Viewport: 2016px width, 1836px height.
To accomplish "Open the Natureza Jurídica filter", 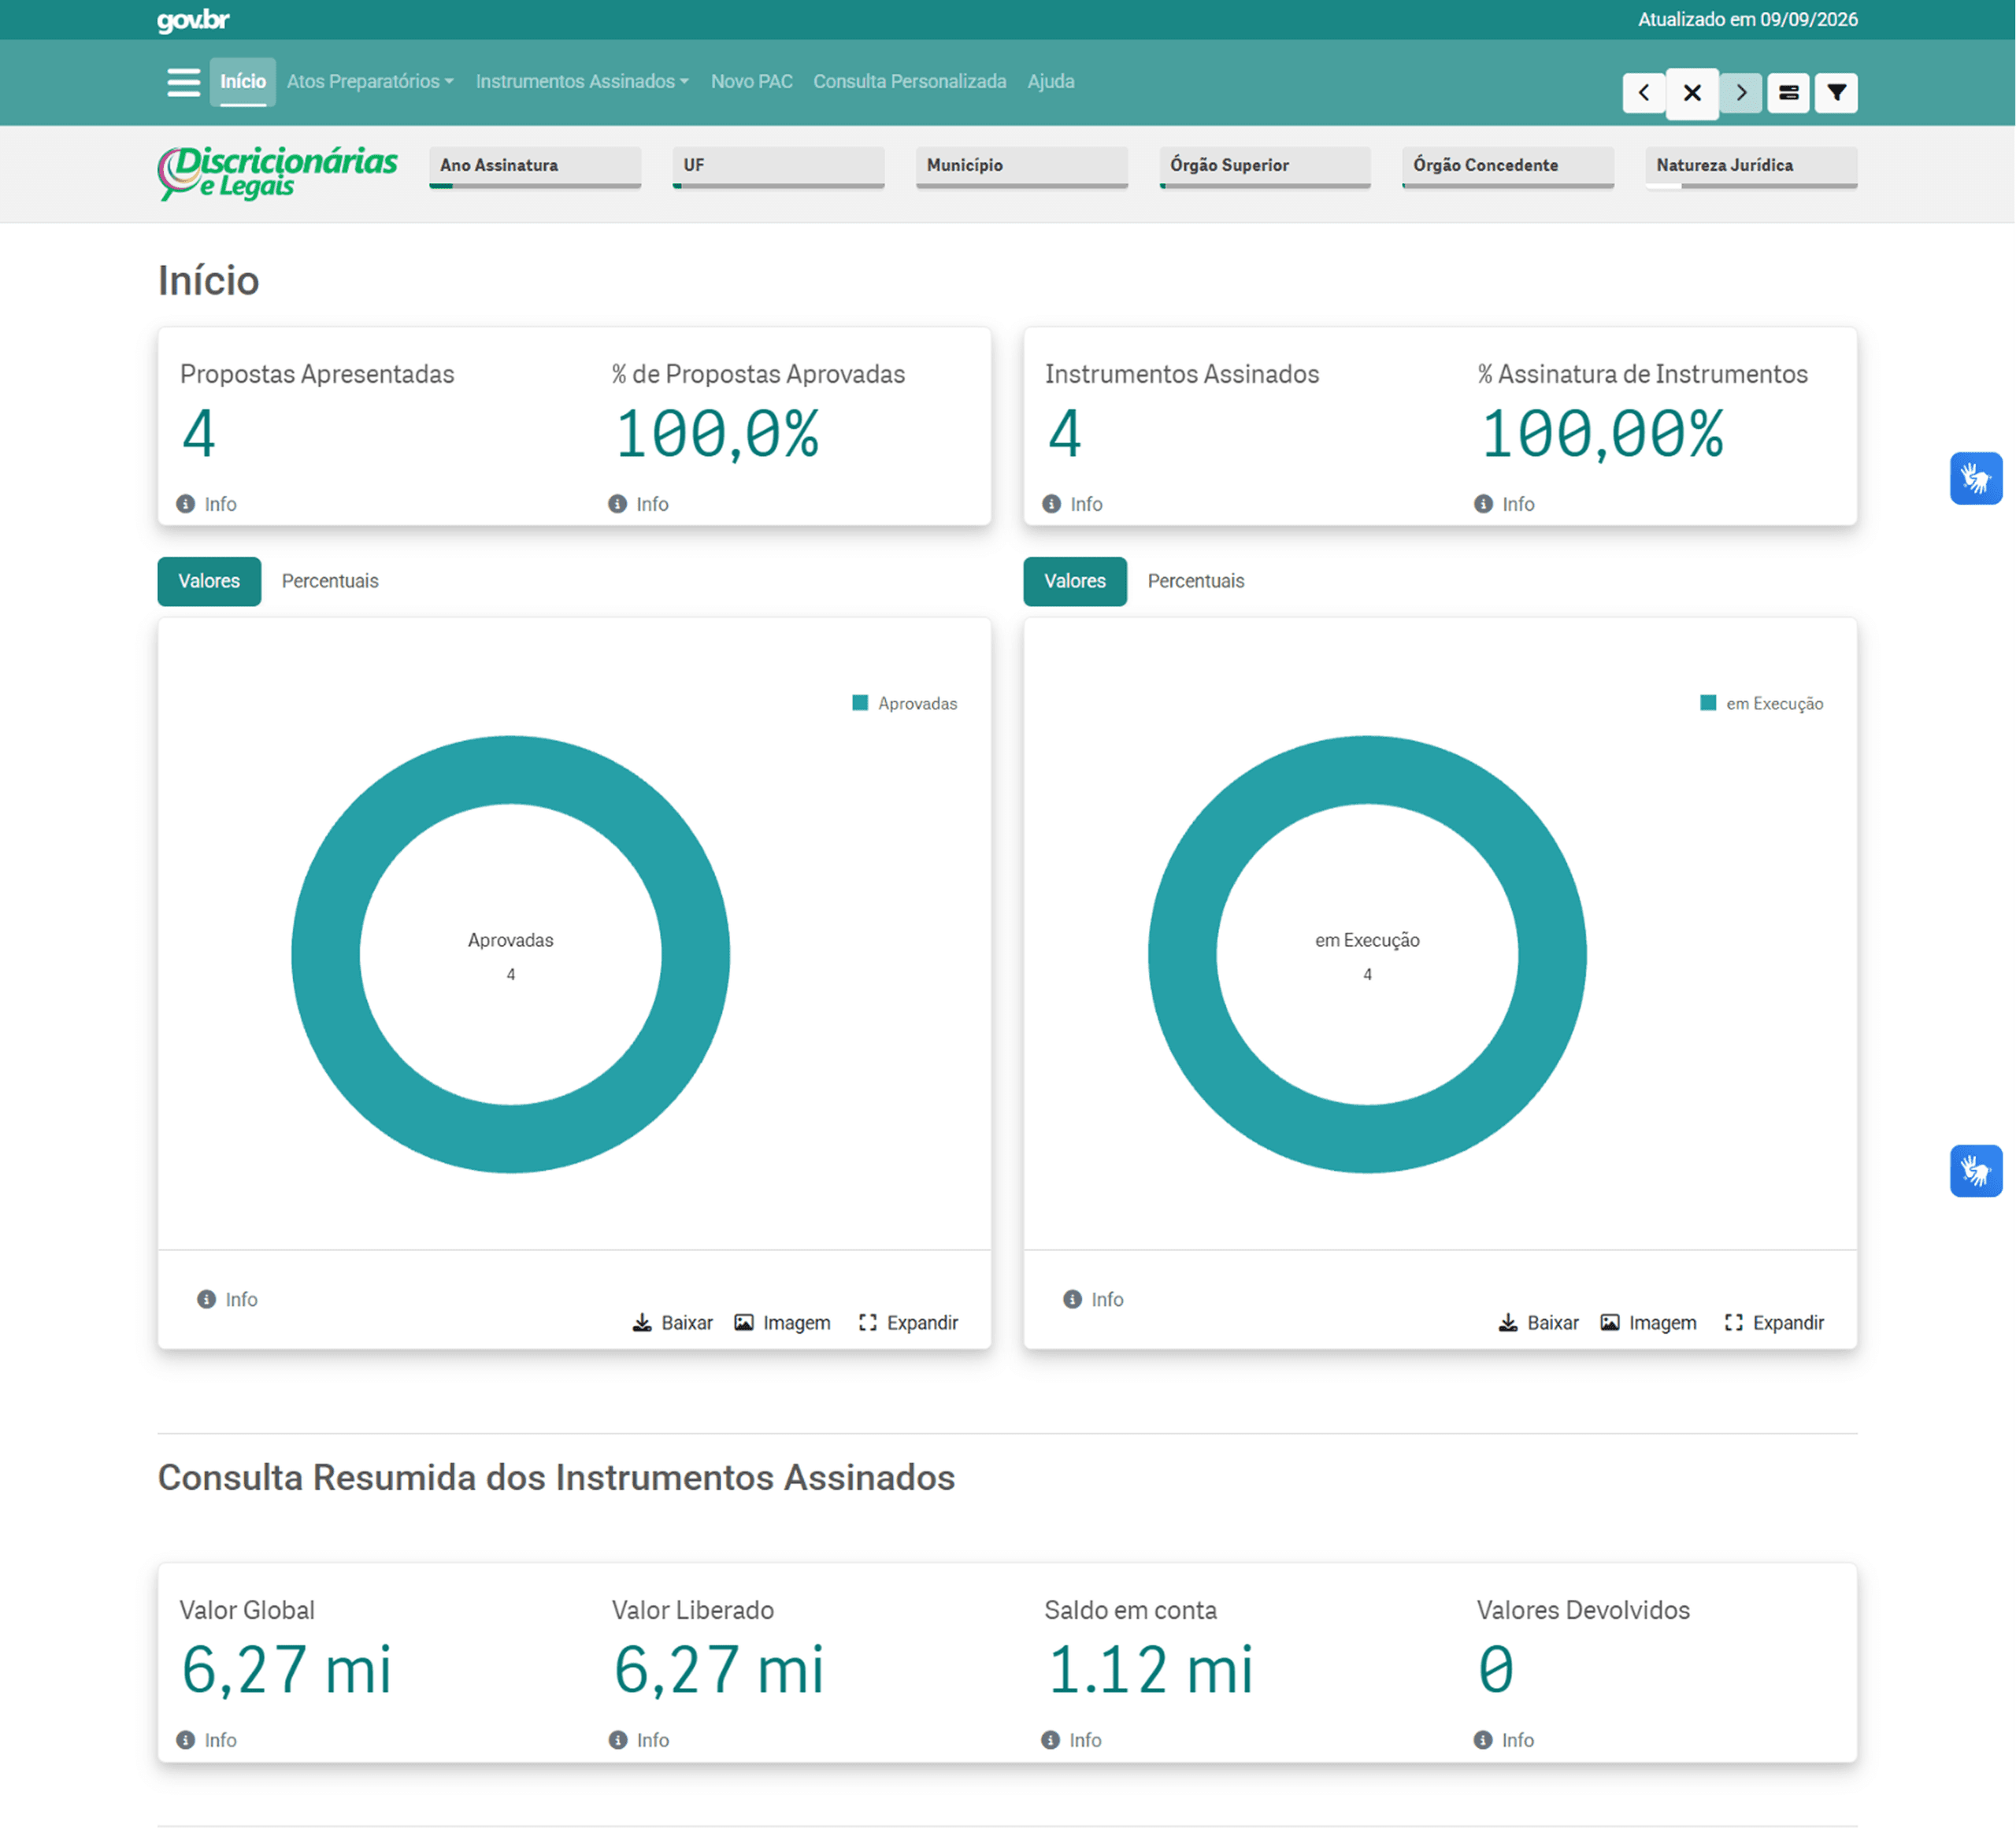I will [1751, 167].
